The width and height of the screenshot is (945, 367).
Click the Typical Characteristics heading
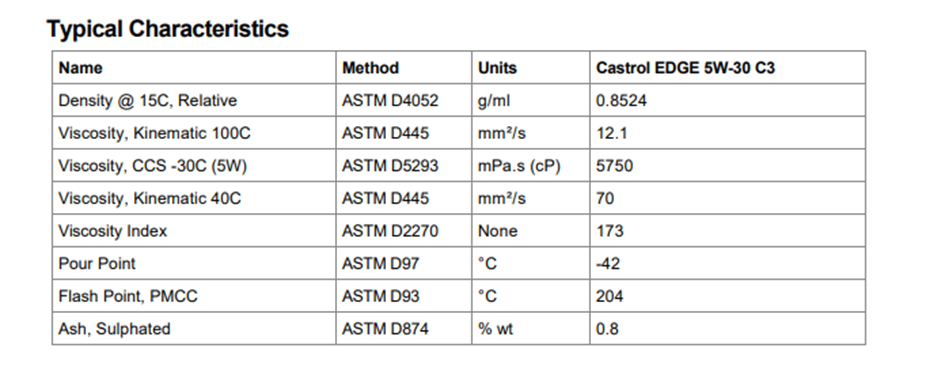click(168, 29)
